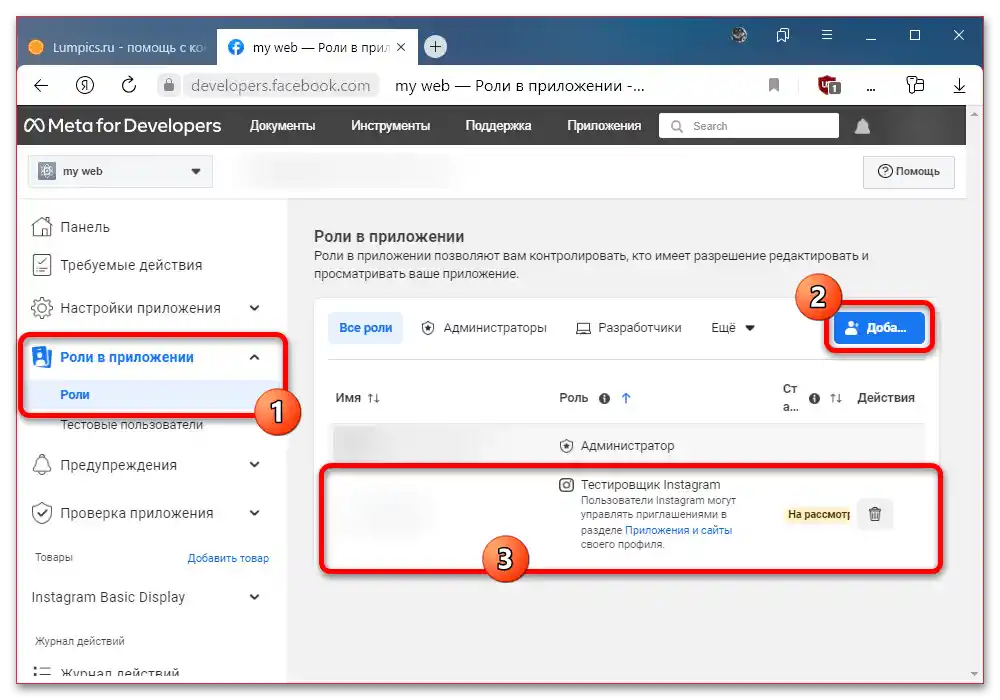Open the Meta for Developers home logo
Image resolution: width=1000 pixels, height=700 pixels.
tap(122, 125)
